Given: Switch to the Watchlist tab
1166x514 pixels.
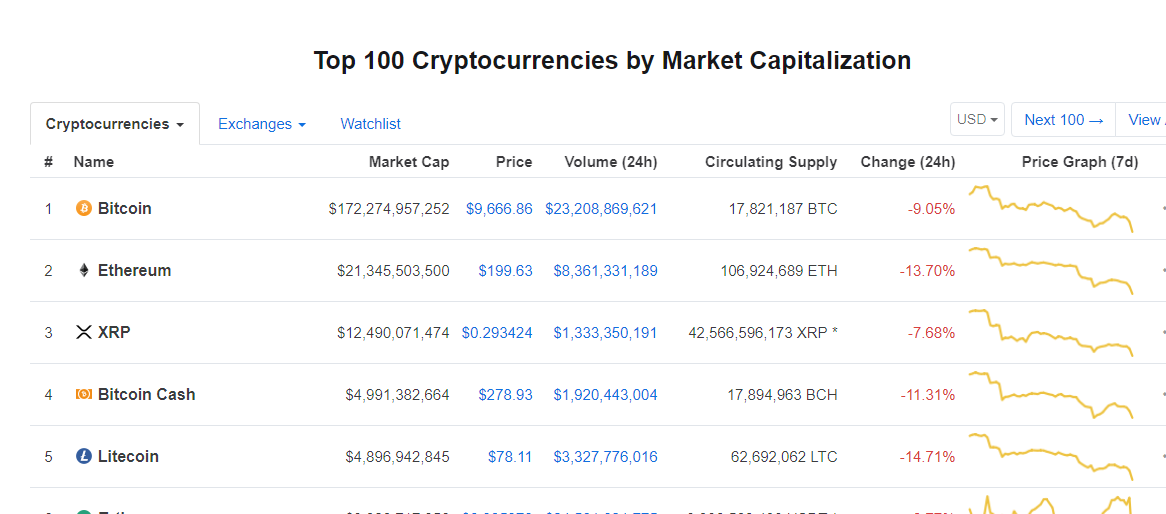Looking at the screenshot, I should [x=370, y=124].
